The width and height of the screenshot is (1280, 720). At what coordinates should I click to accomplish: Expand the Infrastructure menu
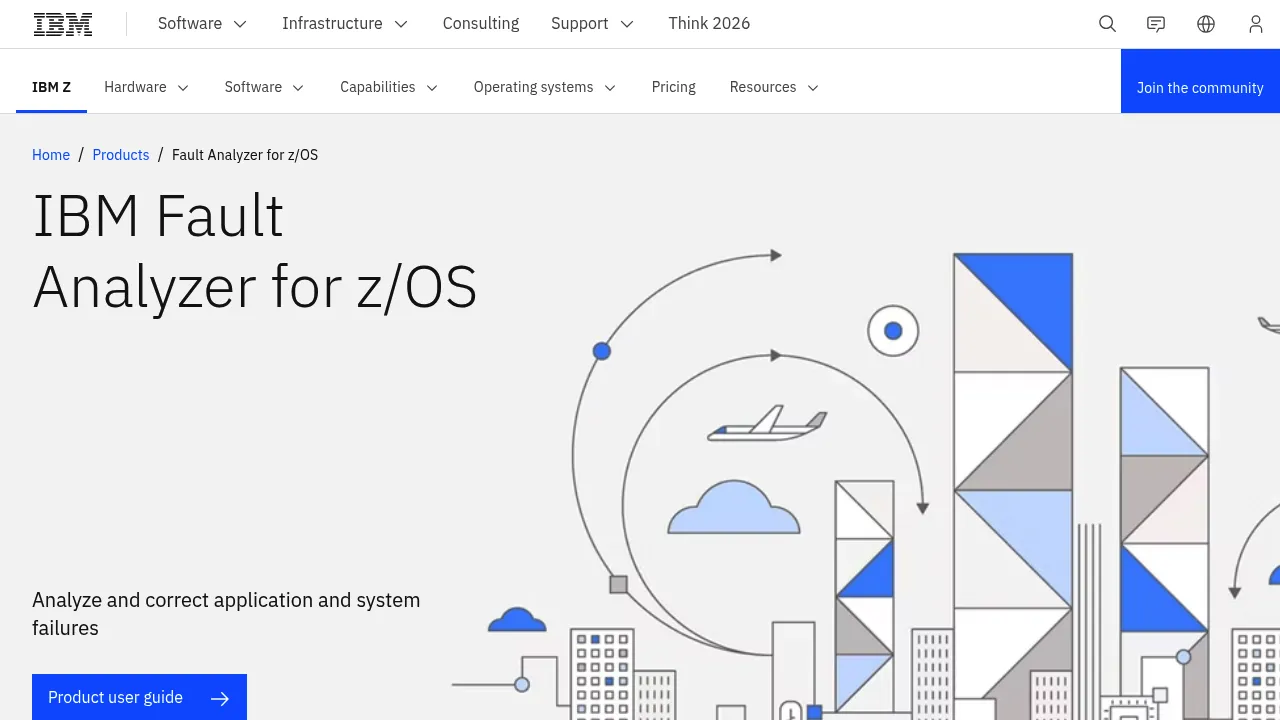pos(345,24)
